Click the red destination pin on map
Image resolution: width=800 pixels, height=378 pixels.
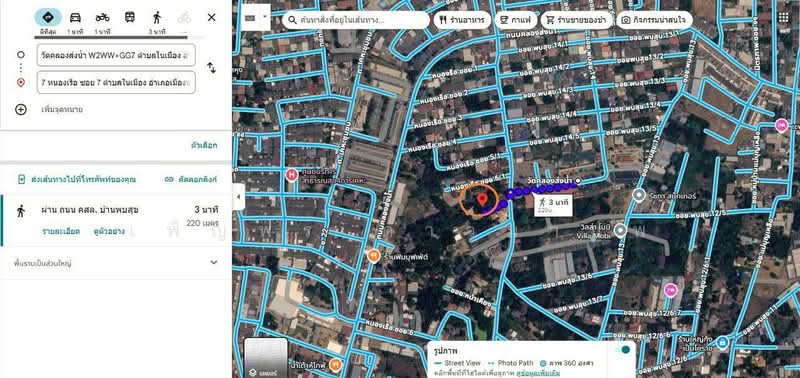point(482,199)
